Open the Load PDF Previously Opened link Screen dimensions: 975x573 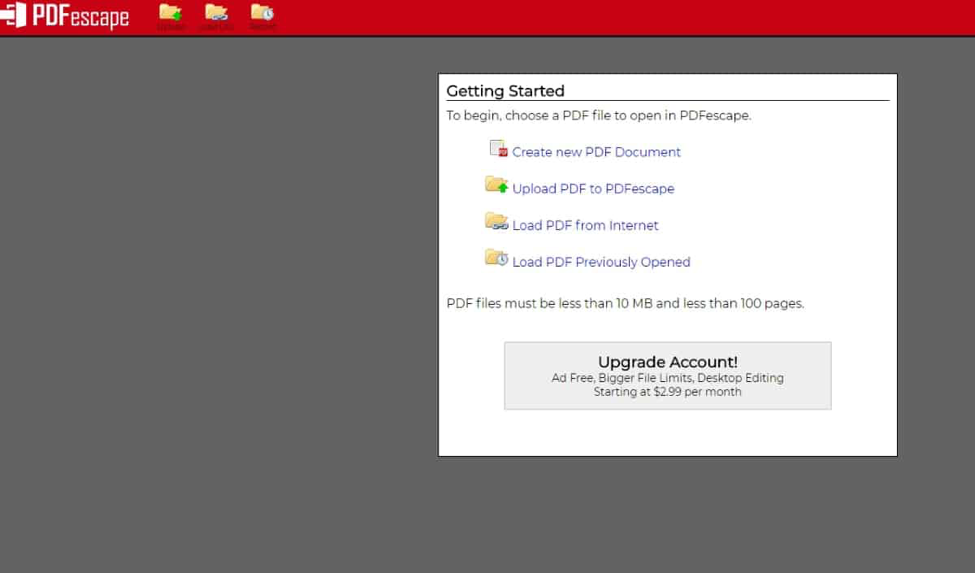point(601,262)
